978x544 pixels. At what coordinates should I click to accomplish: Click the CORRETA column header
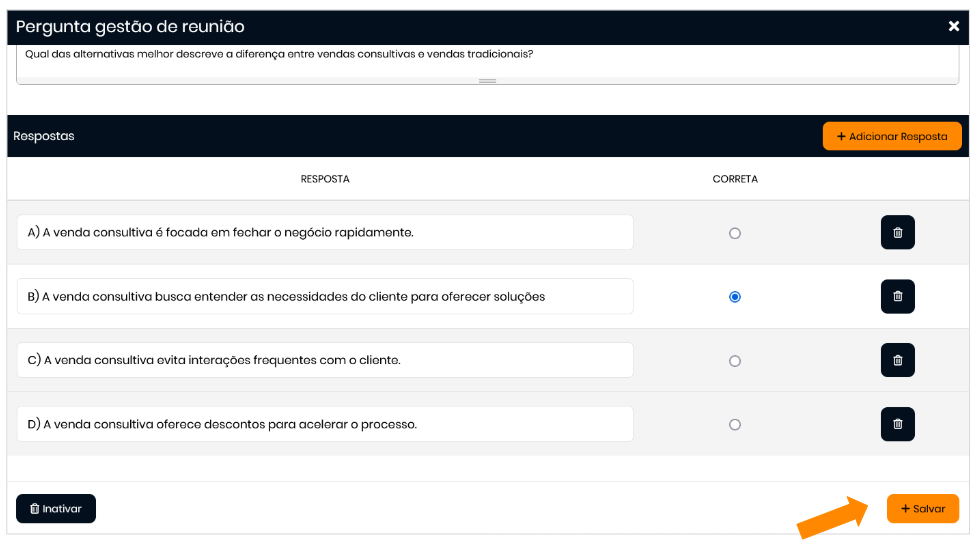(735, 179)
